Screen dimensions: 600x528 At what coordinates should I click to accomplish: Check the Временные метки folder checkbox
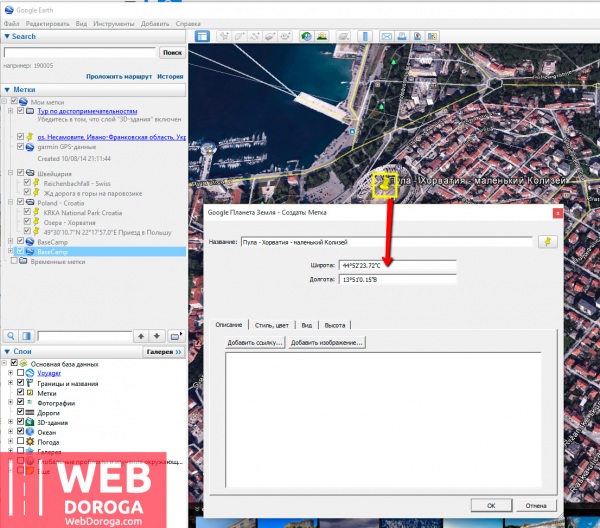point(14,261)
